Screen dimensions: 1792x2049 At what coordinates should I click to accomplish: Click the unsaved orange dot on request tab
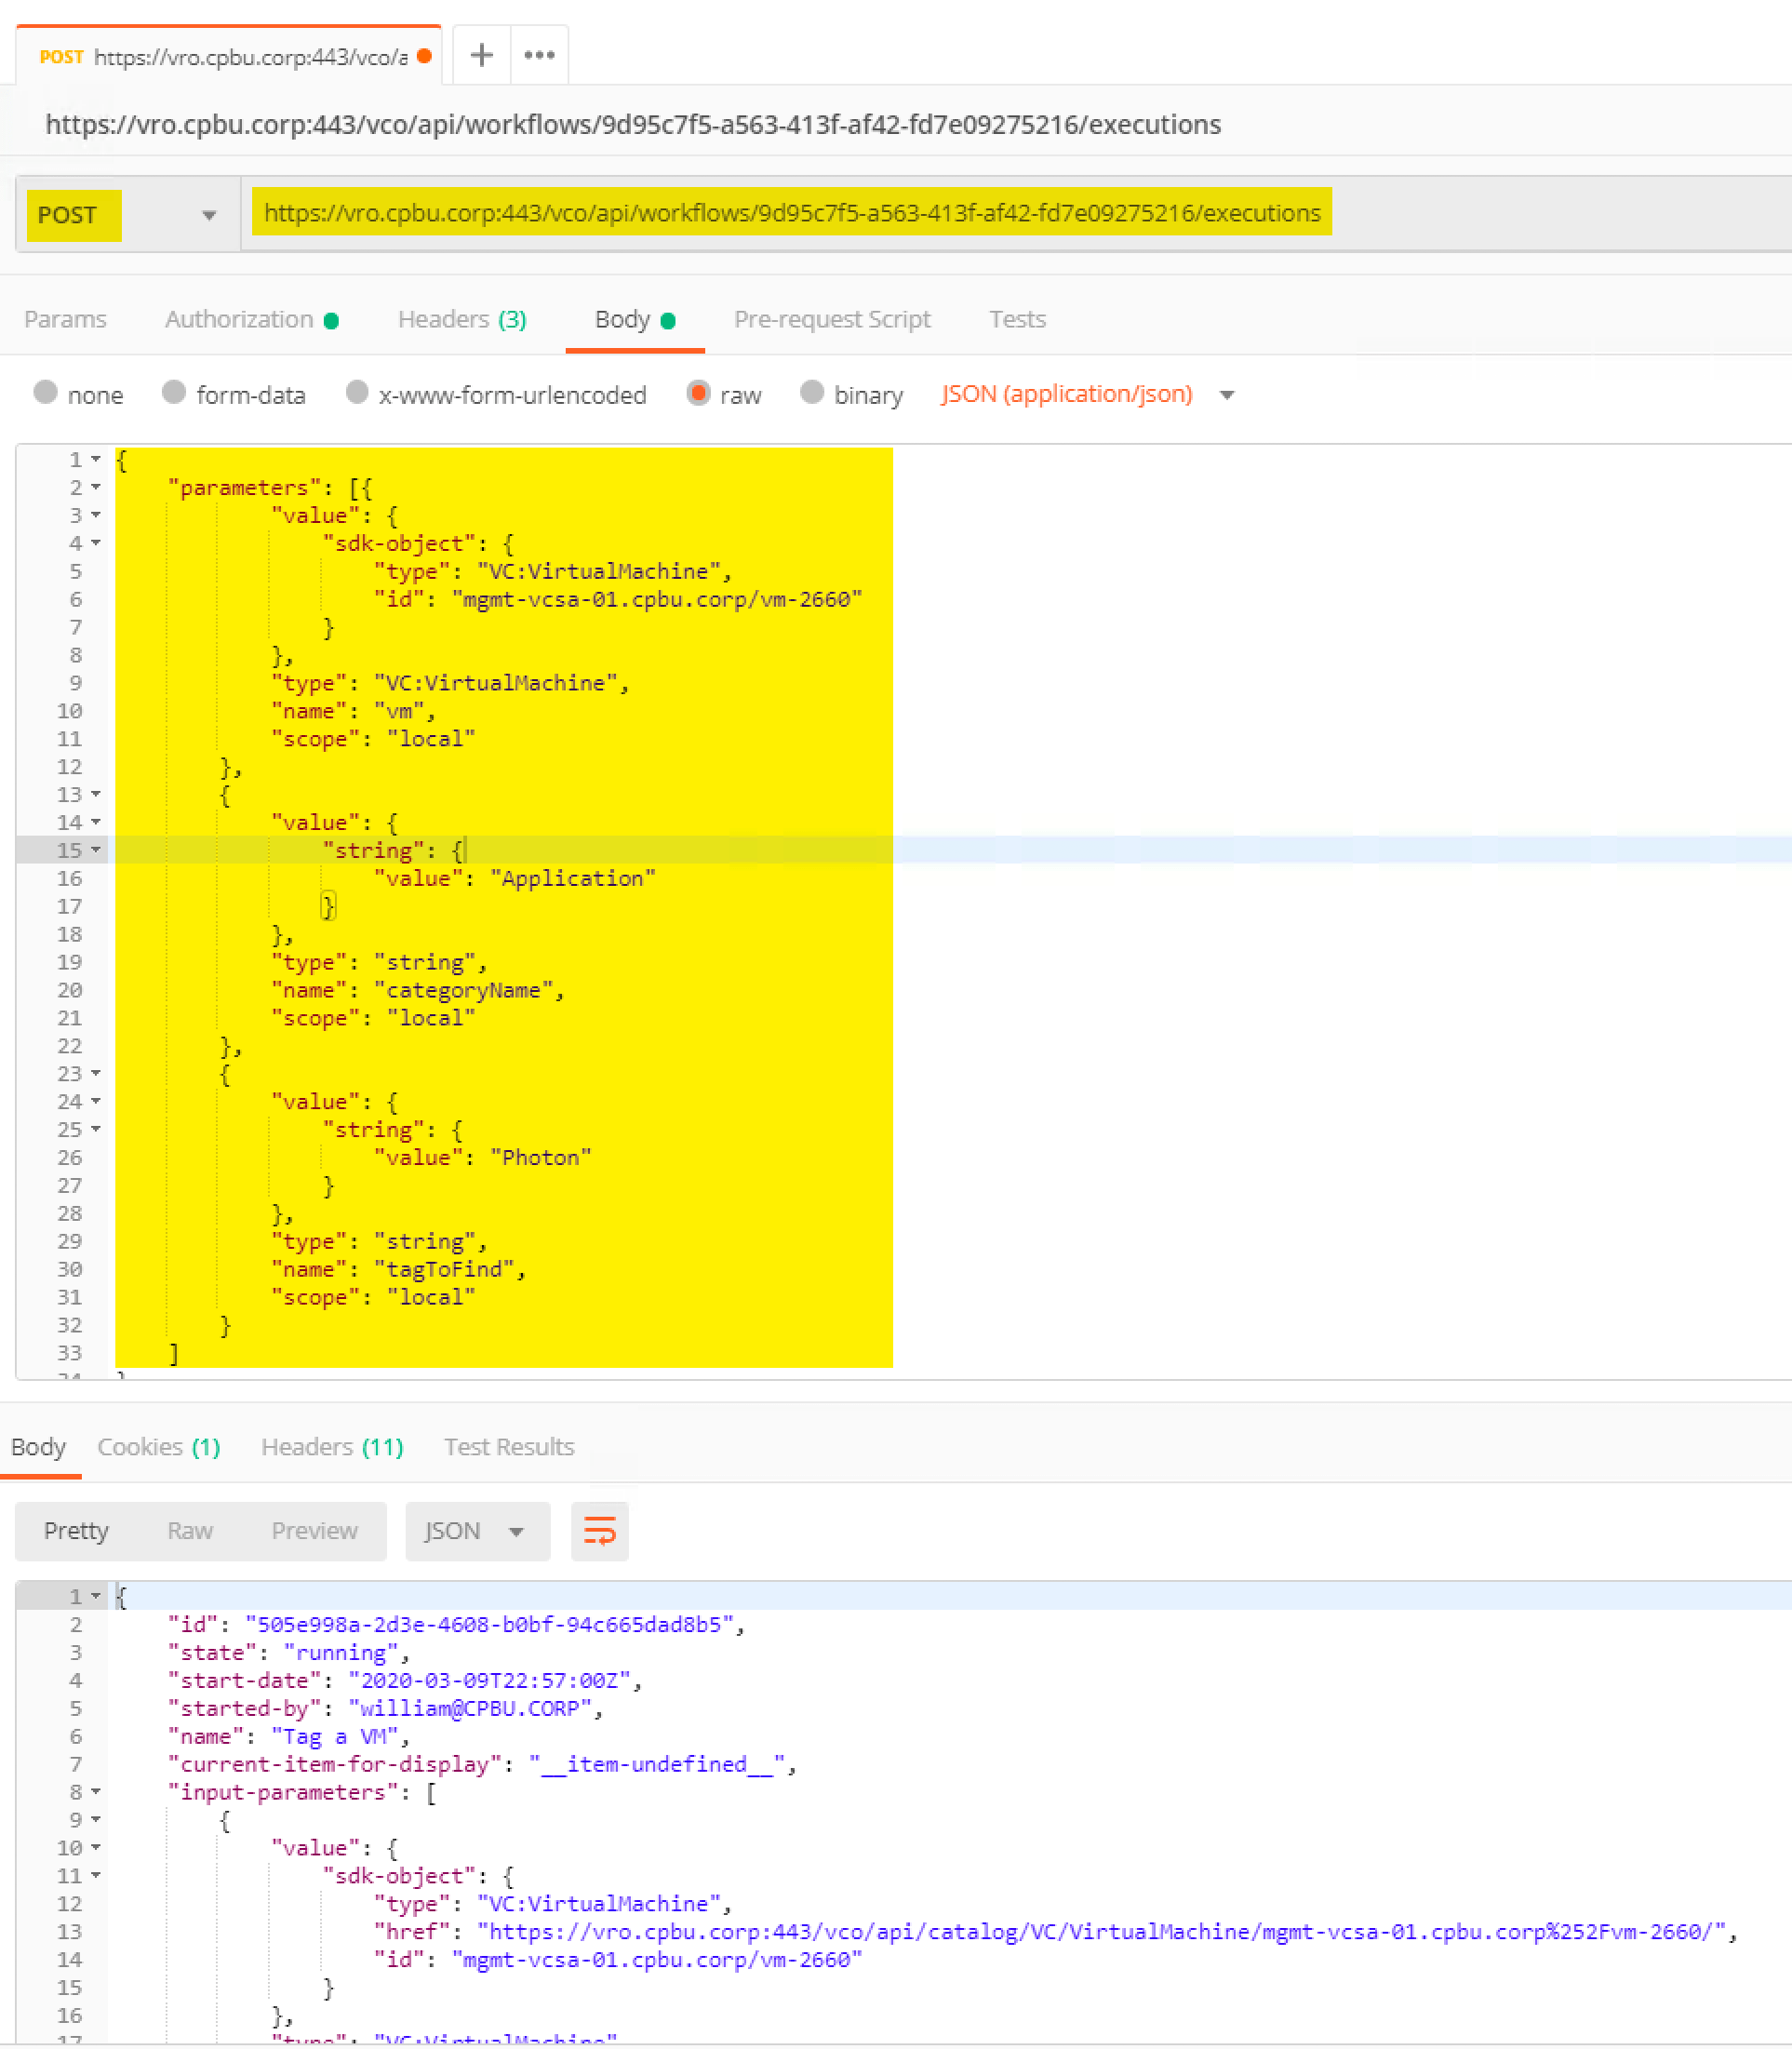(x=424, y=56)
